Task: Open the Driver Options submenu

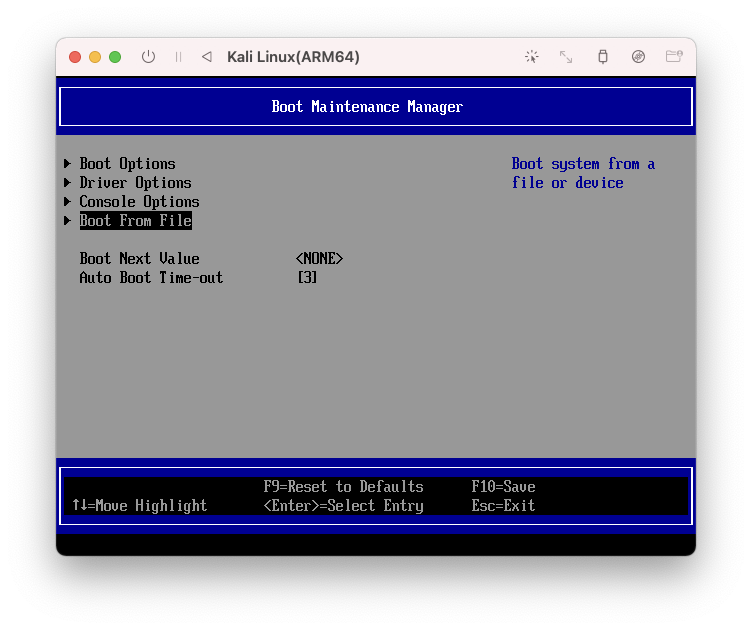Action: 135,183
